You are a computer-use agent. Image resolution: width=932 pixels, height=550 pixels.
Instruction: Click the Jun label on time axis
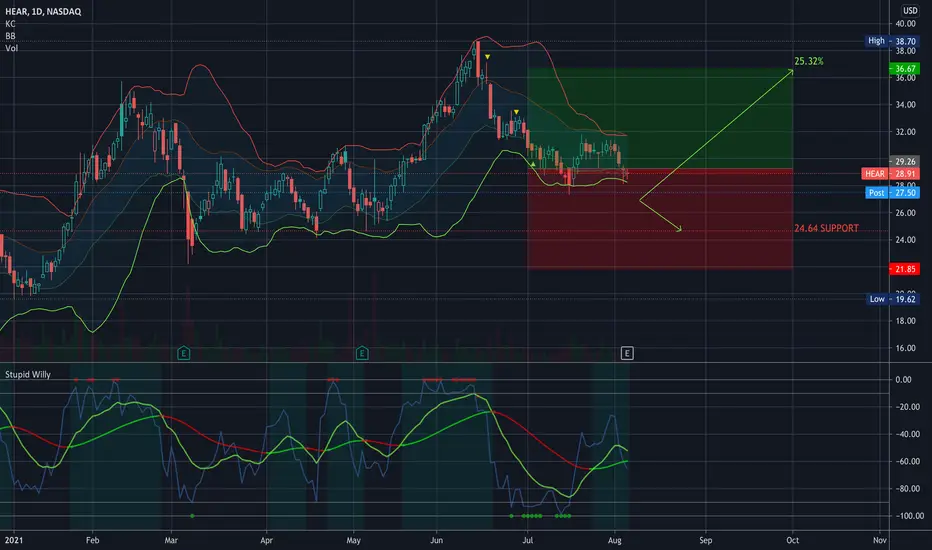437,540
